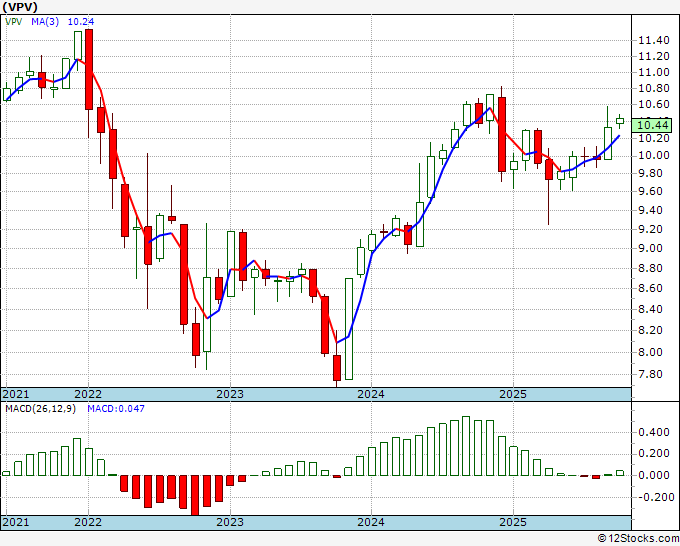The height and width of the screenshot is (546, 680).
Task: Click the current price tag 10.44
Action: 651,126
